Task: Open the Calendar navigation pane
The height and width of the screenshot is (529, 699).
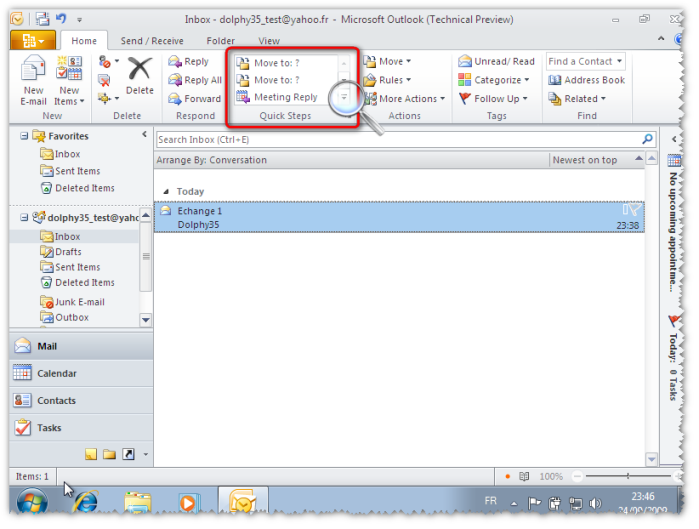Action: [x=56, y=374]
